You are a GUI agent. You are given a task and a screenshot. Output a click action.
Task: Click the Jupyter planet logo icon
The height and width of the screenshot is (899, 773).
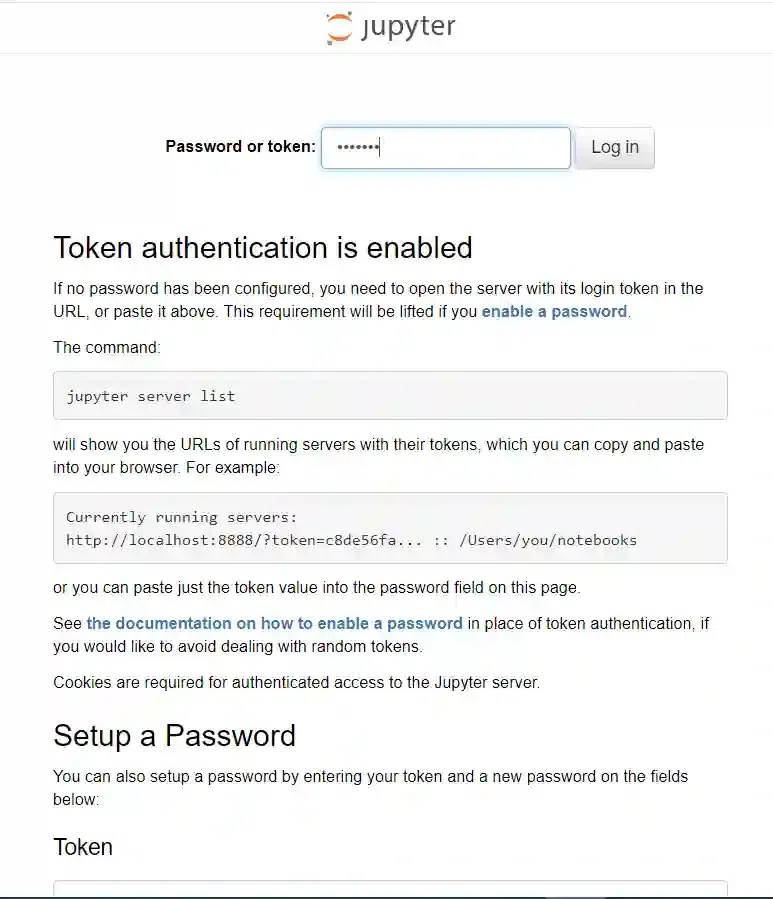(339, 28)
